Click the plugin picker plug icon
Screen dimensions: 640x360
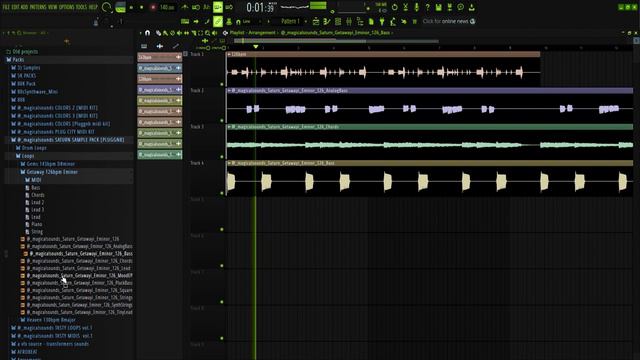(382, 21)
